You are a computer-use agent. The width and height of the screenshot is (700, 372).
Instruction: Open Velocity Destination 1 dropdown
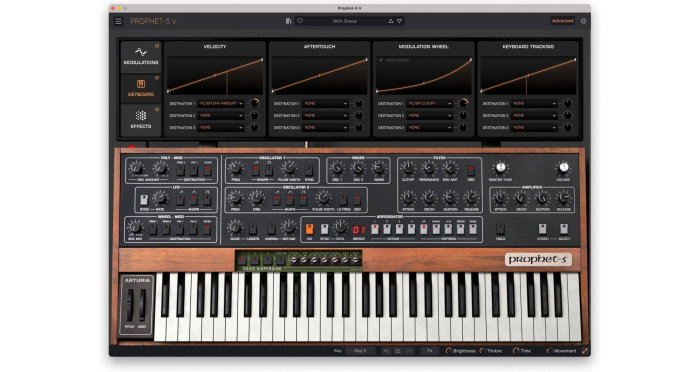coord(221,104)
